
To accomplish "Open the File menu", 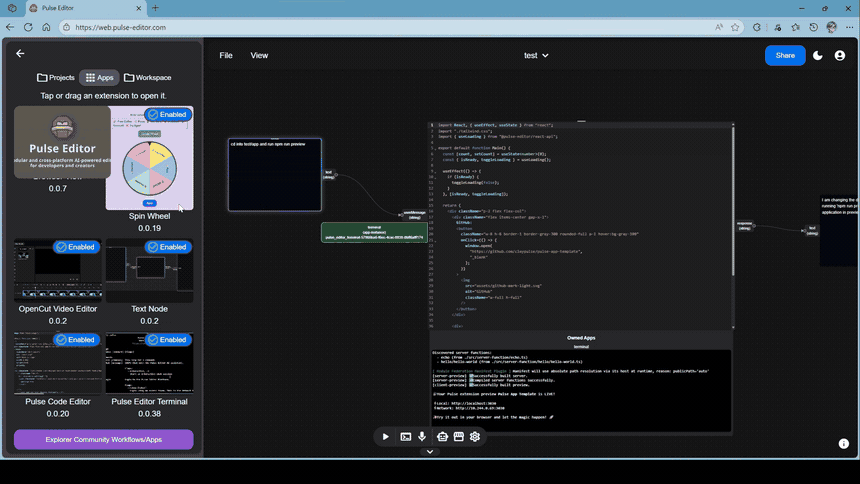I will (226, 56).
